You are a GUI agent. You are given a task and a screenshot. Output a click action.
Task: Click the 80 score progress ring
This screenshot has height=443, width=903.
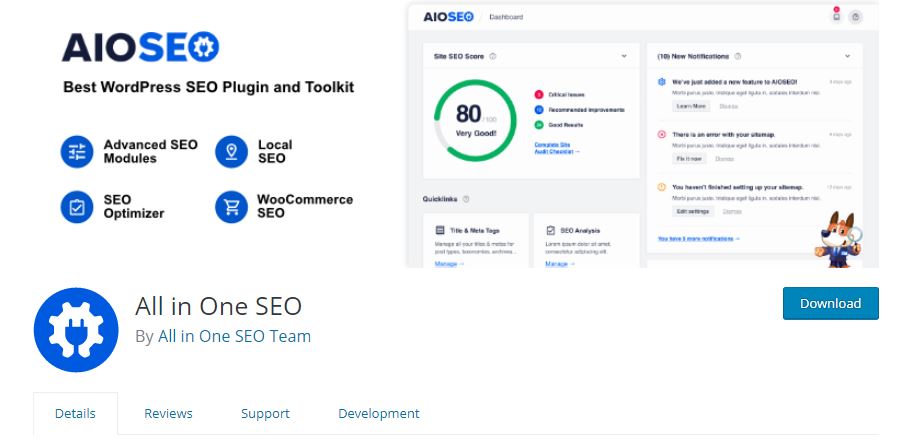[x=475, y=120]
